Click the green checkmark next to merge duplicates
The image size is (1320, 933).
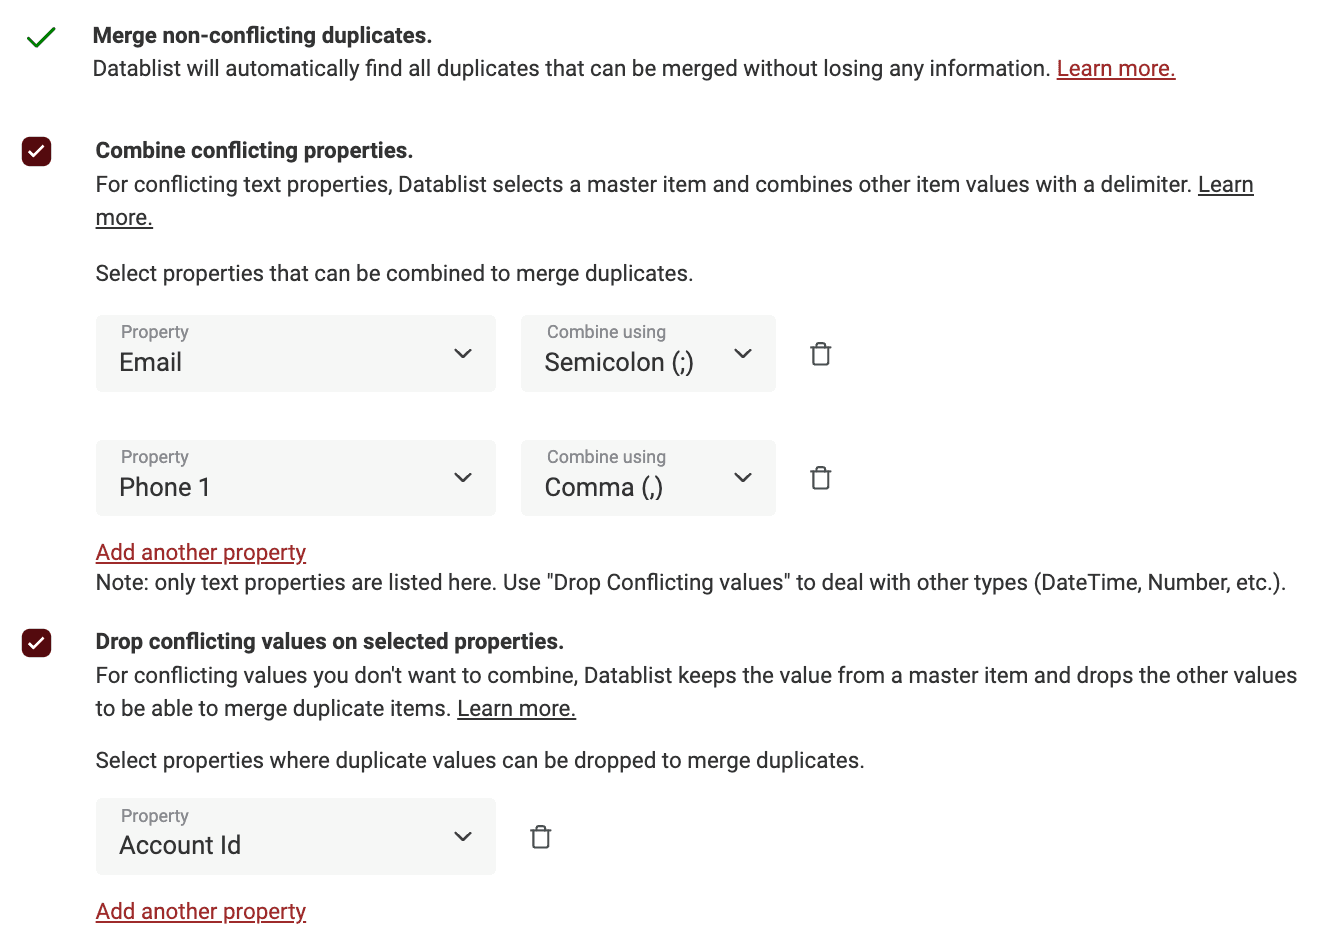(x=40, y=36)
